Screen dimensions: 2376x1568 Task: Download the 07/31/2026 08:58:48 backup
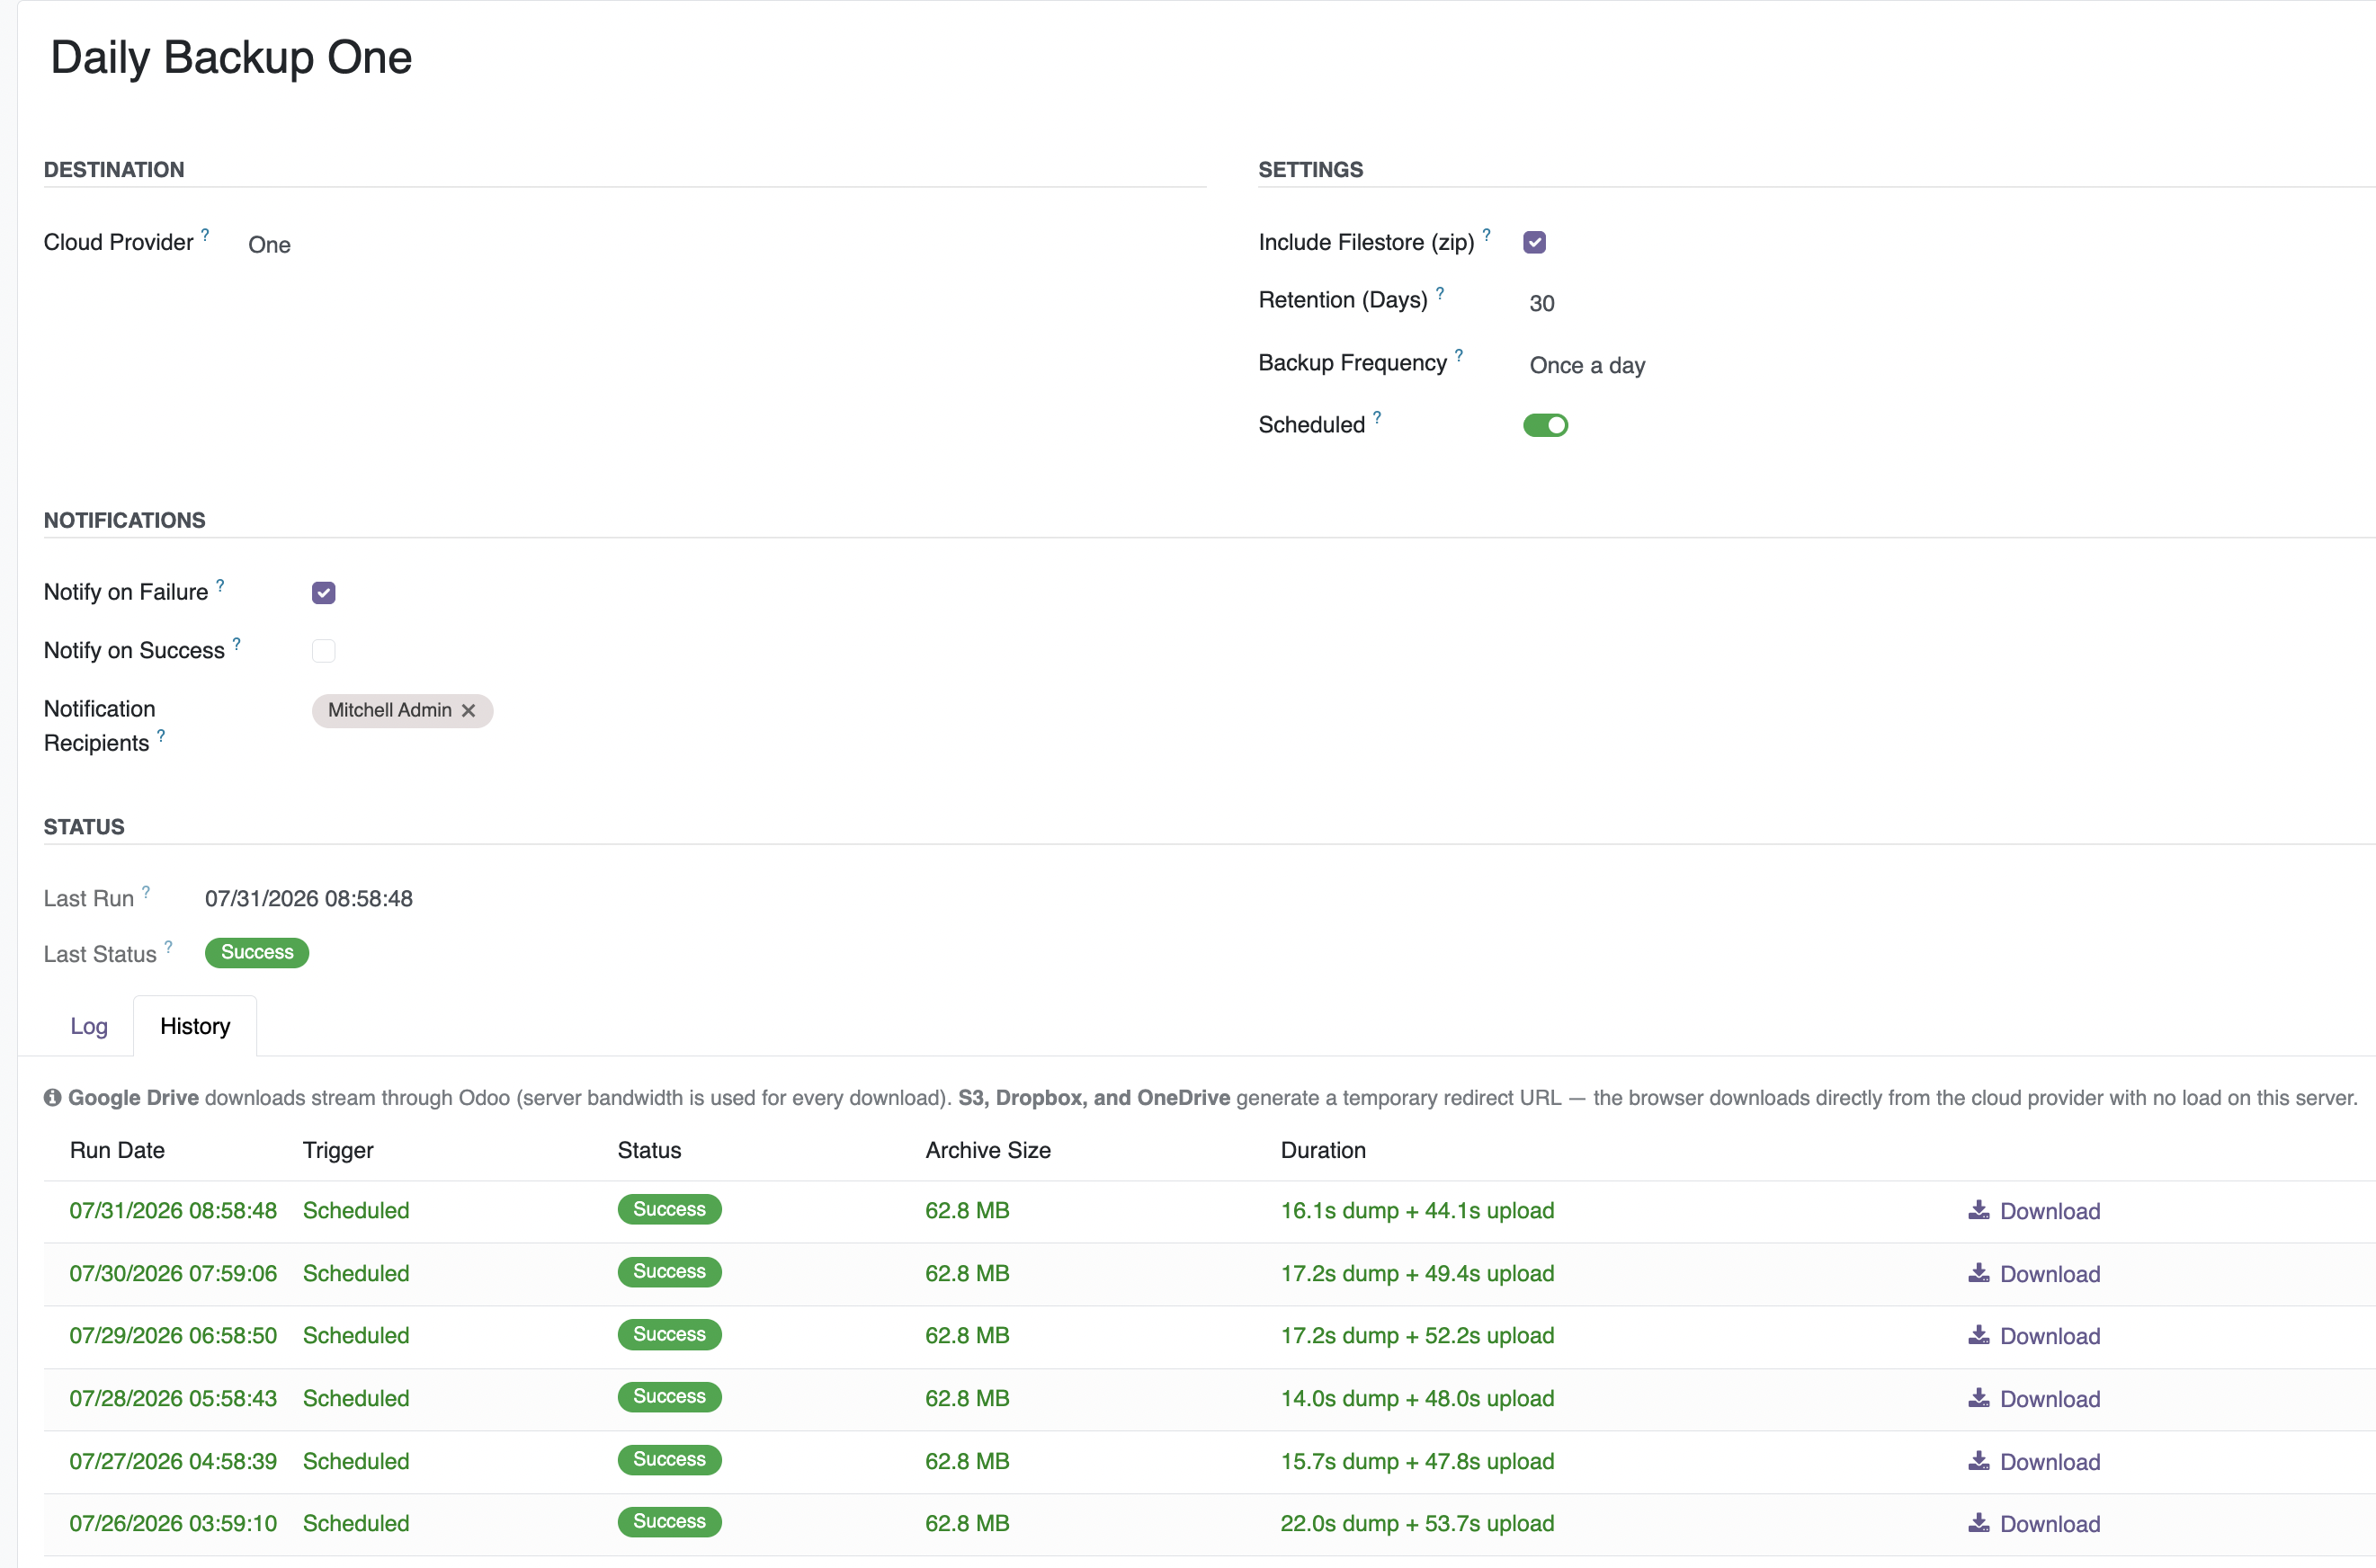[x=2034, y=1211]
